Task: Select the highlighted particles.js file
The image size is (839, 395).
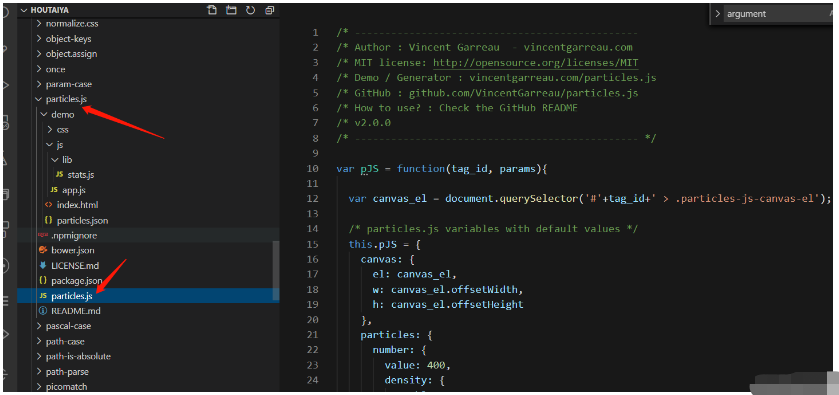Action: (x=148, y=296)
